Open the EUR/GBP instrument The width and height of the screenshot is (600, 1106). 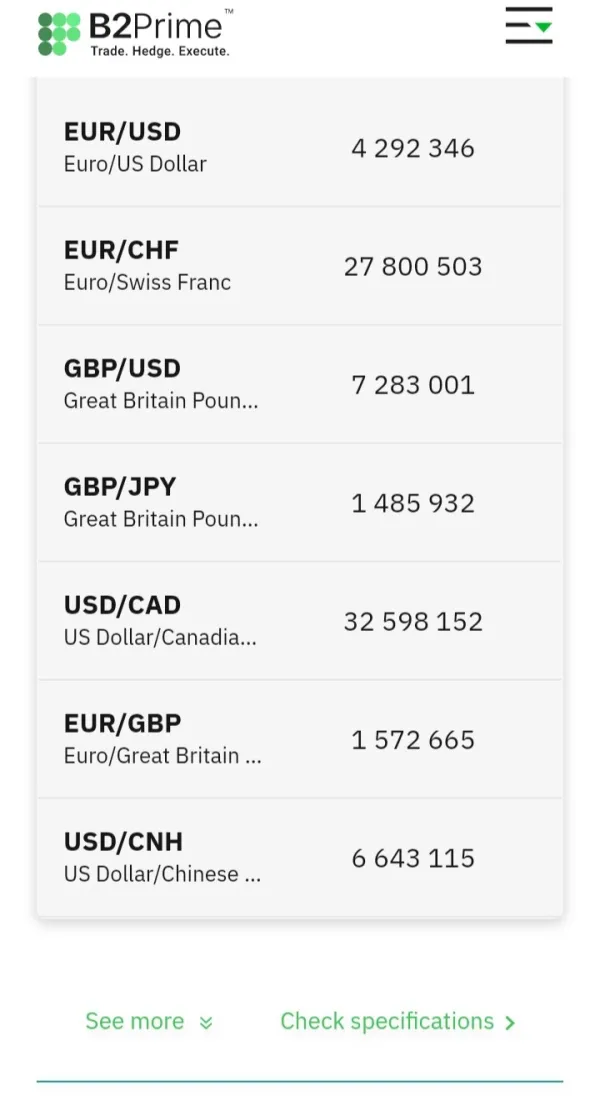(122, 723)
